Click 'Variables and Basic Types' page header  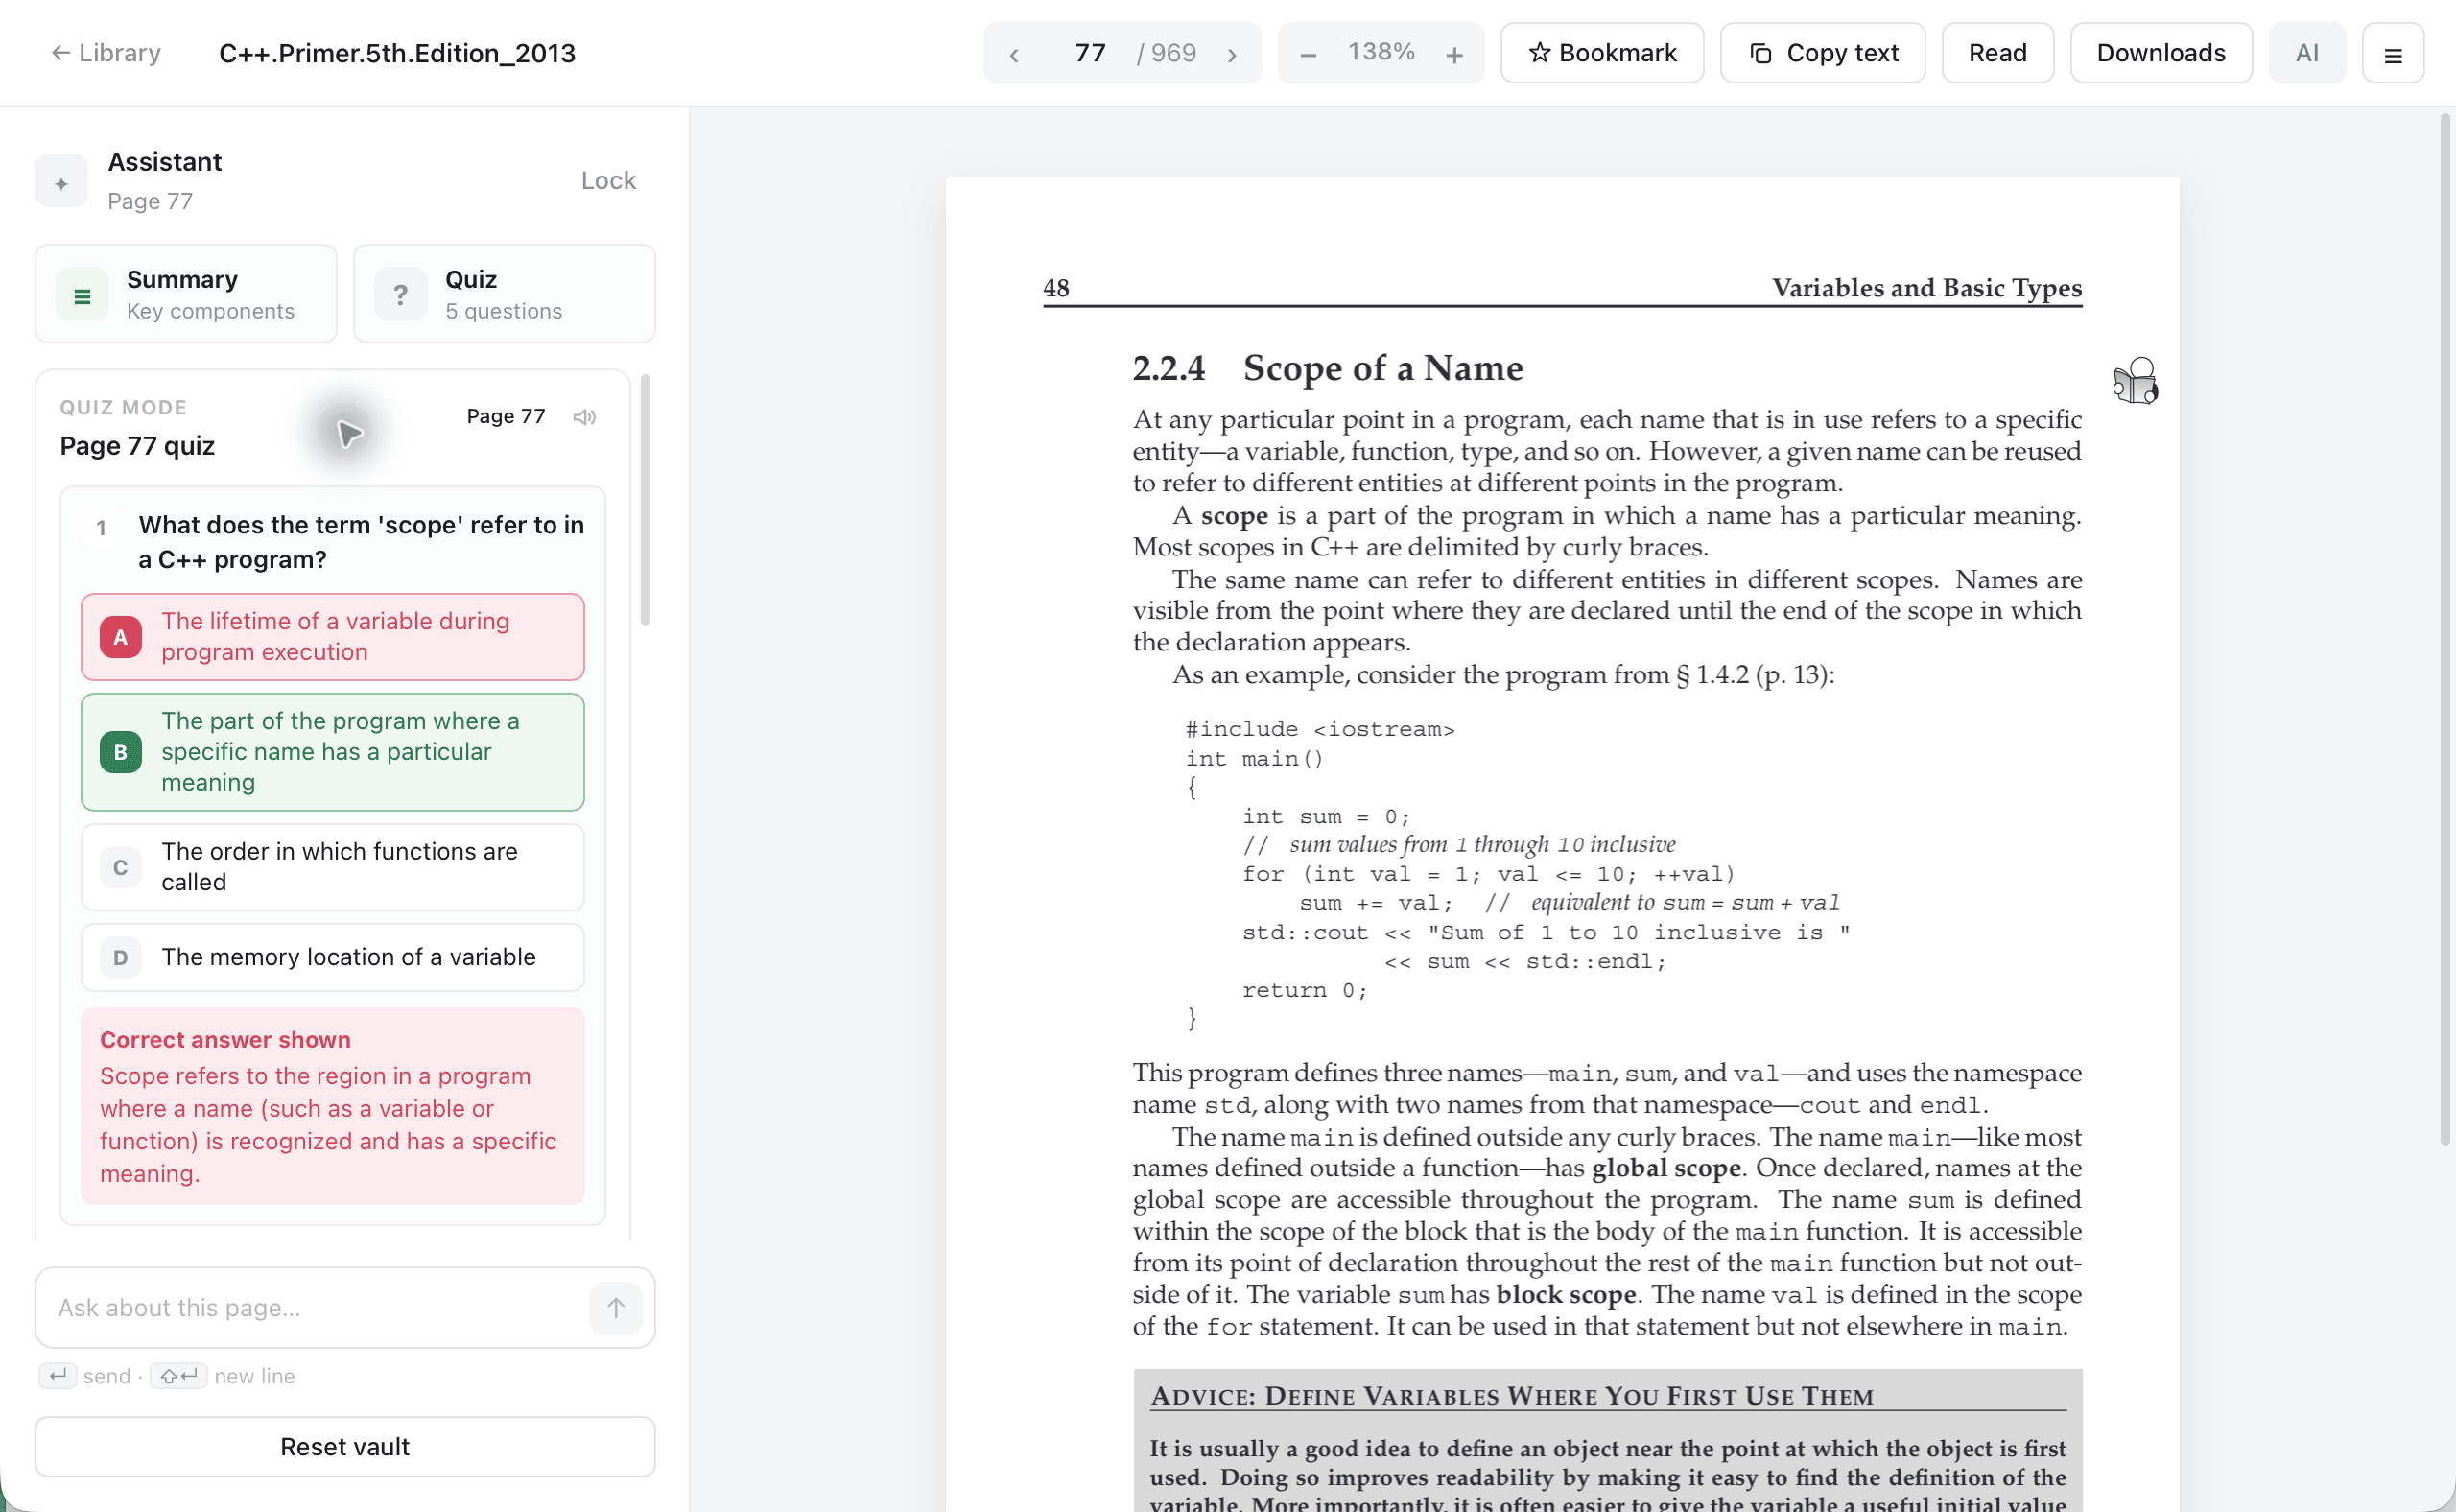(x=1926, y=288)
